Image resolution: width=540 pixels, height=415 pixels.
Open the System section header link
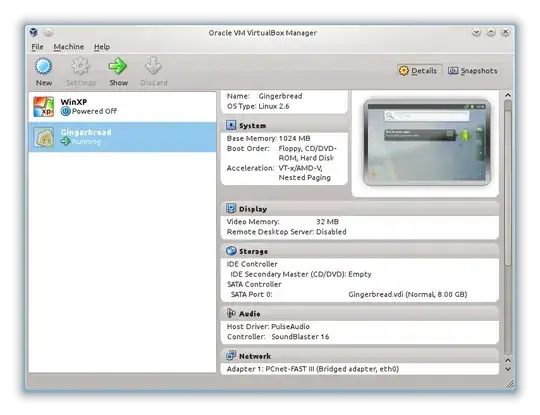(252, 126)
